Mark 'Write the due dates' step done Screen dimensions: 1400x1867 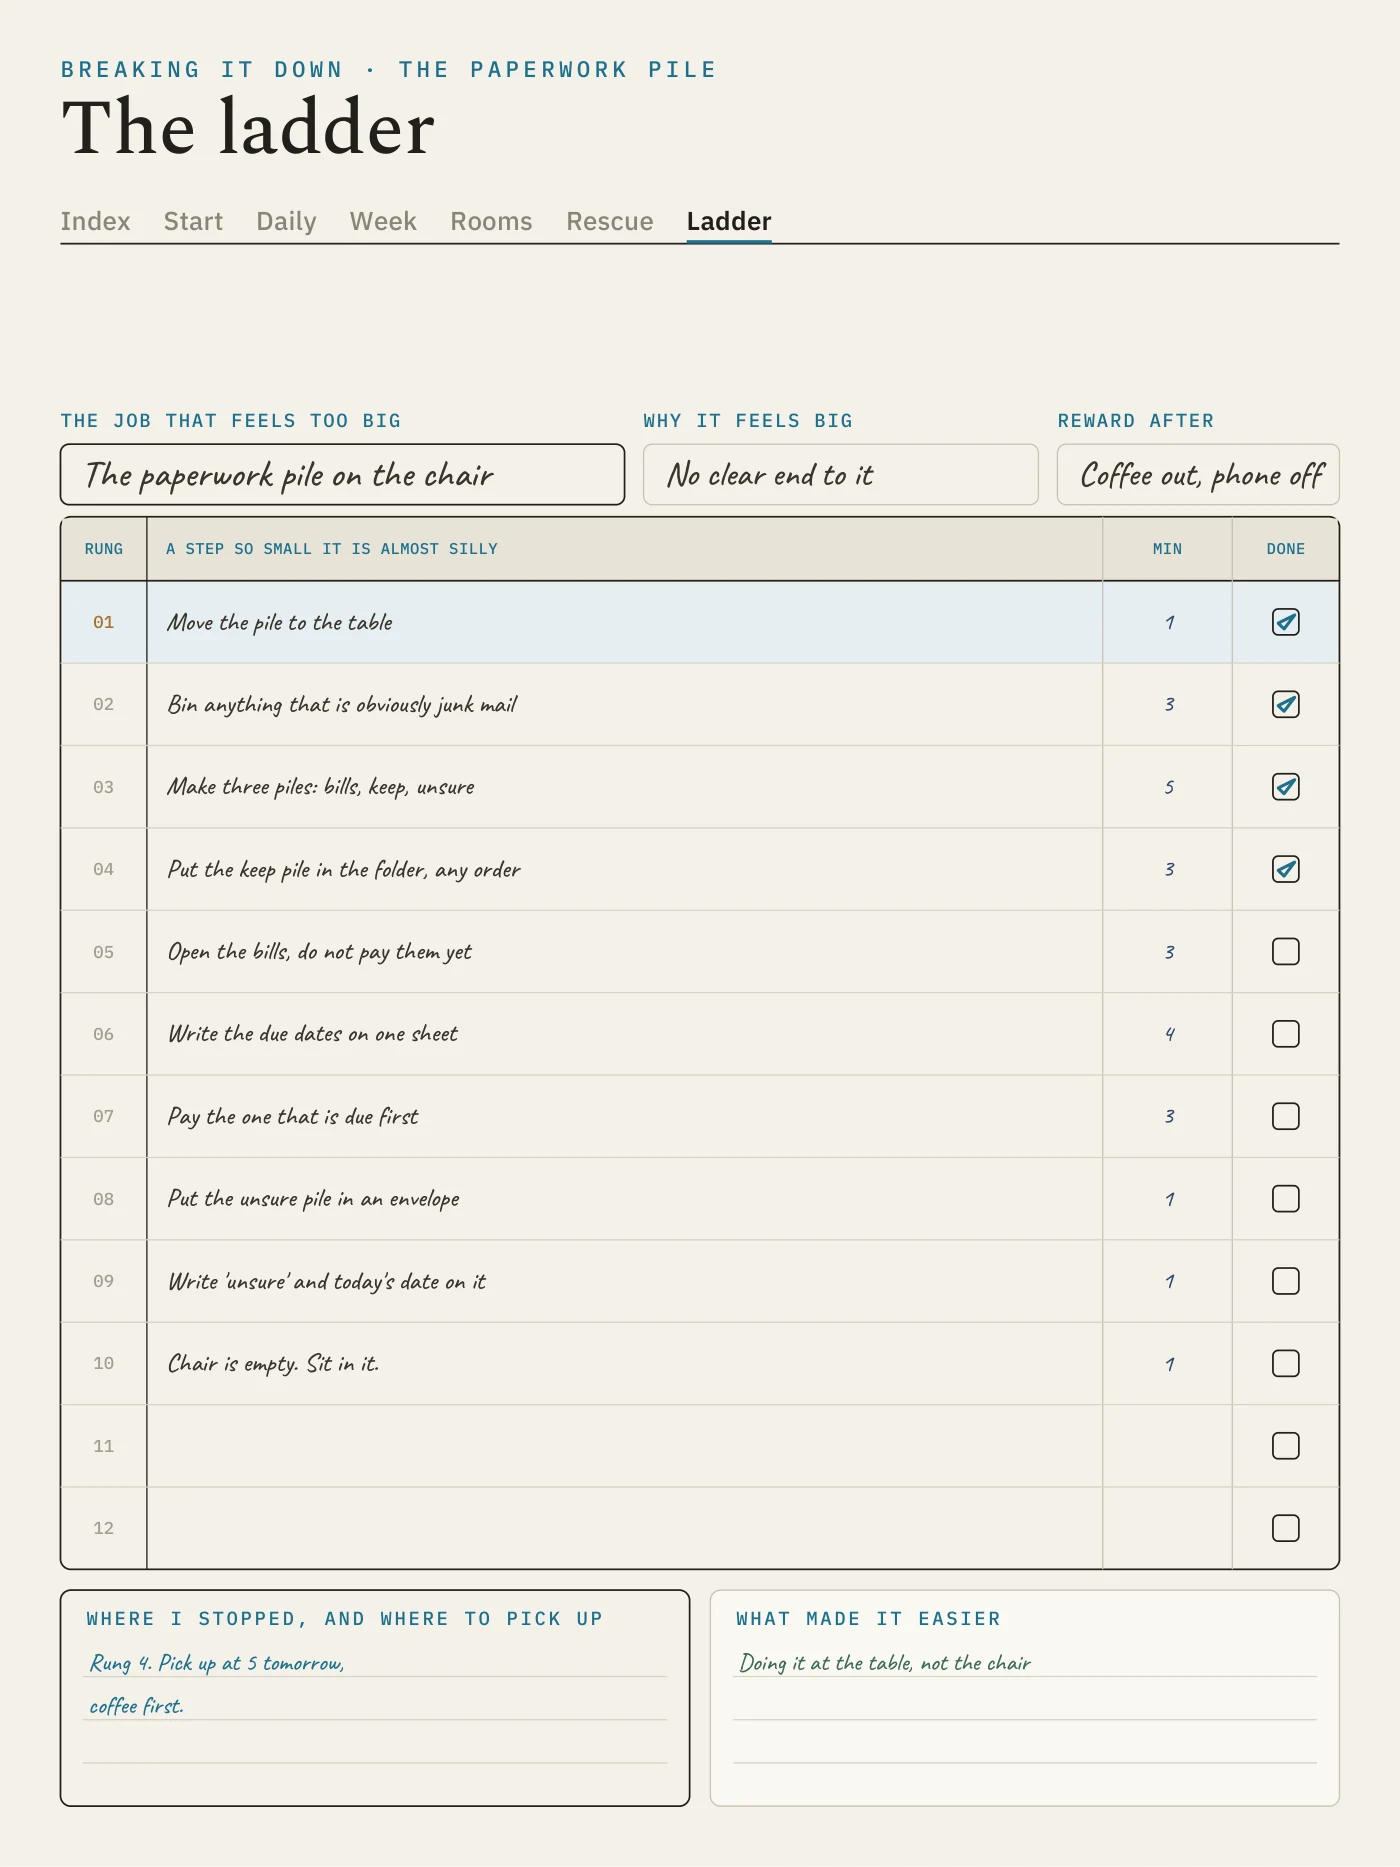(1285, 1034)
